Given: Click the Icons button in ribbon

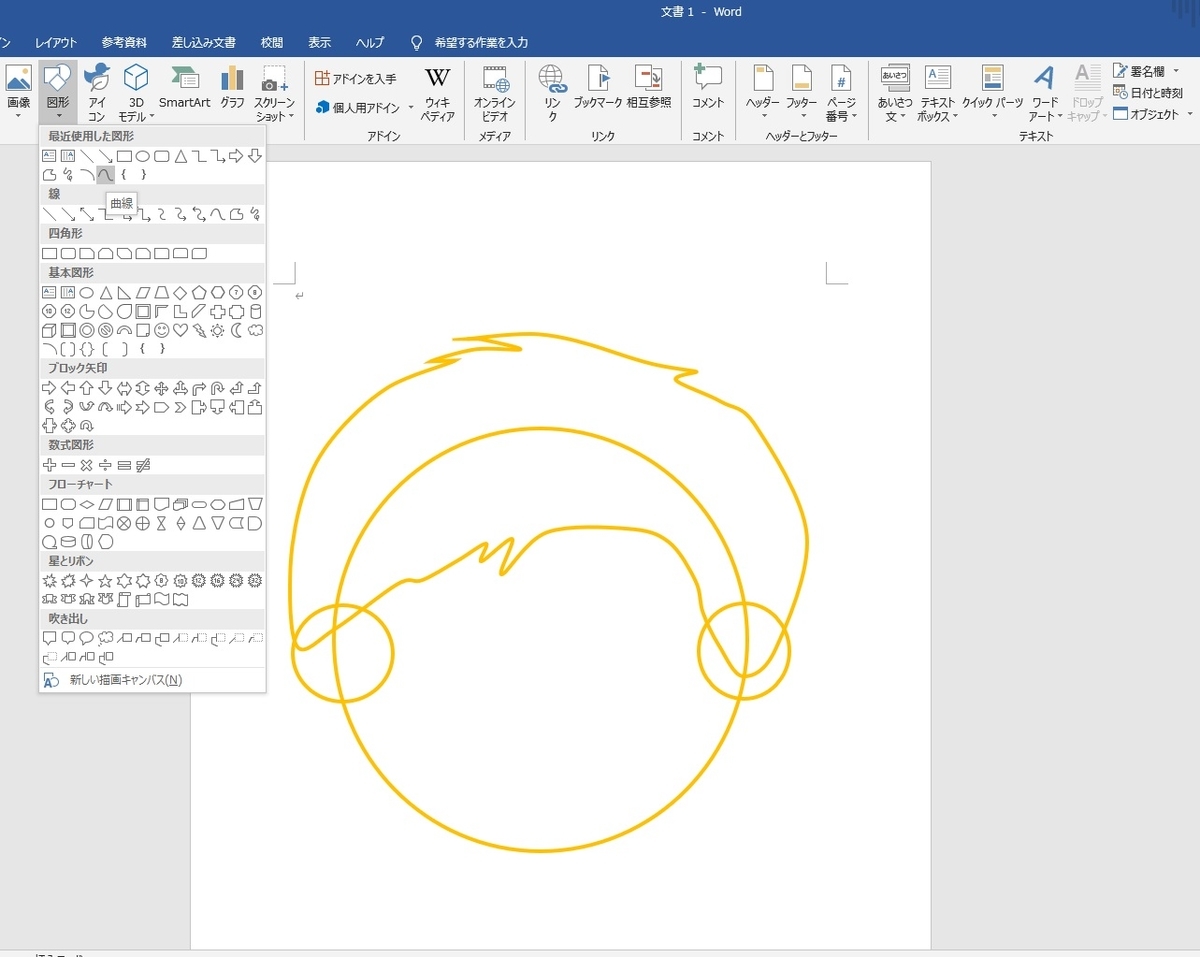Looking at the screenshot, I should (x=97, y=92).
